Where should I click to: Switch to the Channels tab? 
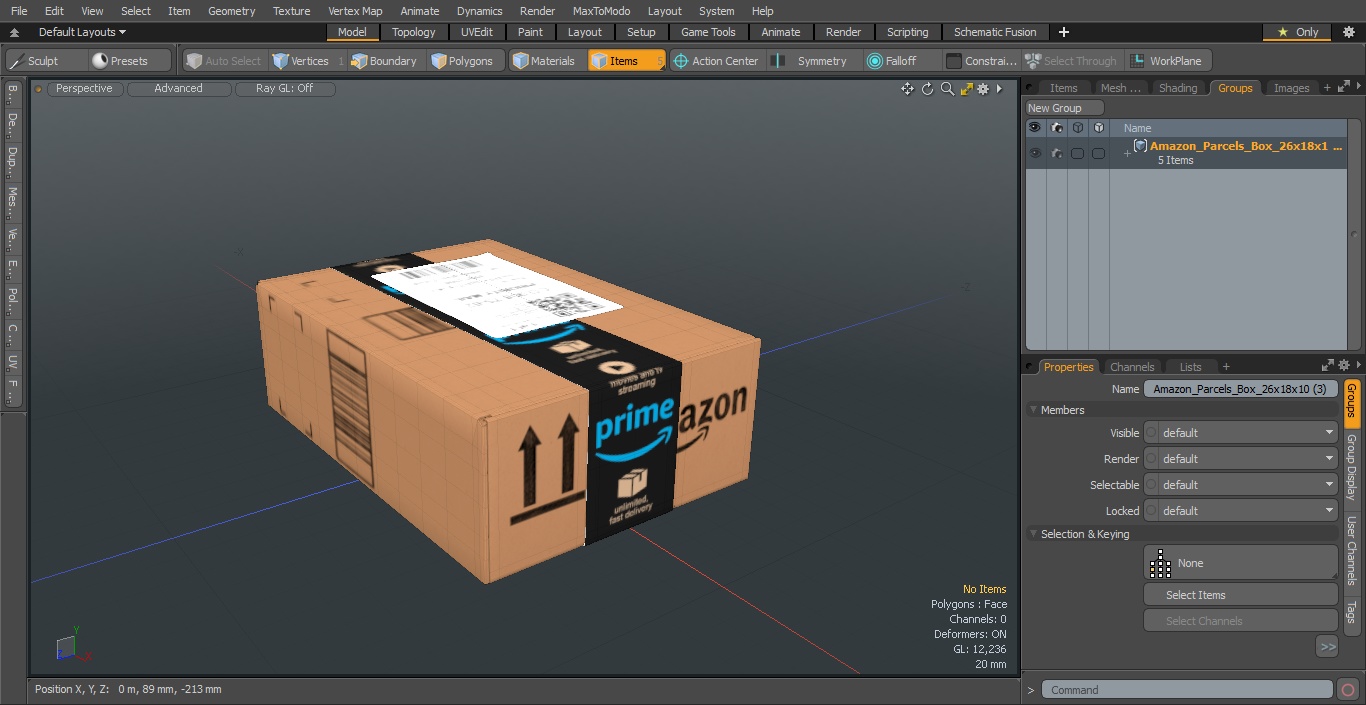point(1132,367)
